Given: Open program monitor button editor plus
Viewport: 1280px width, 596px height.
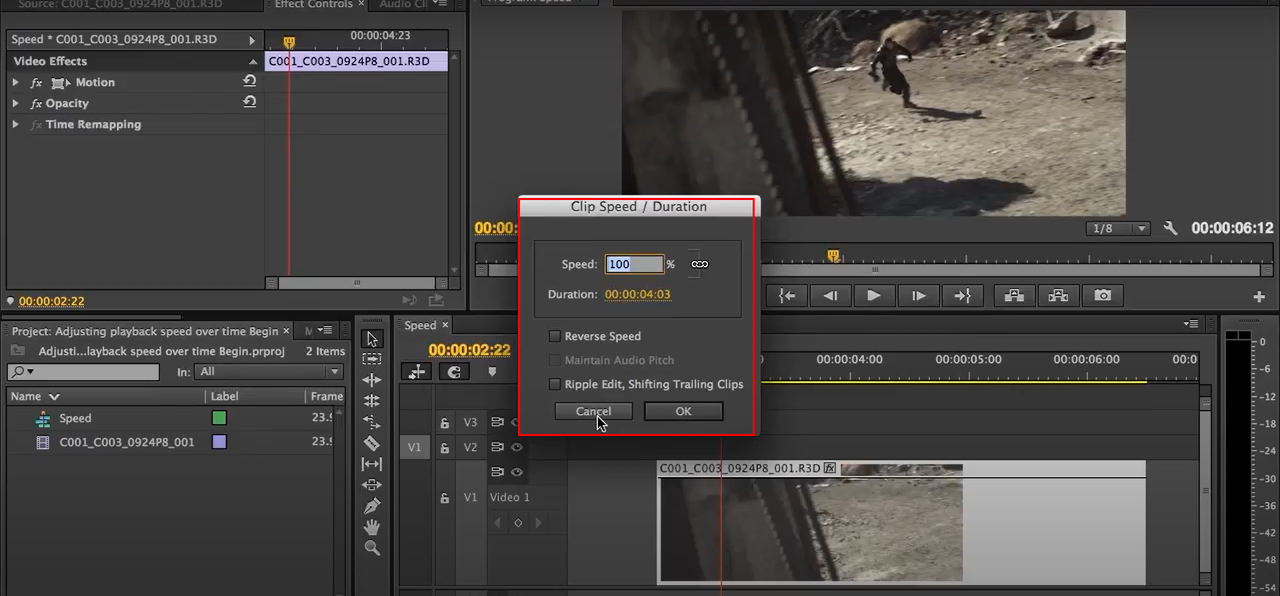Looking at the screenshot, I should (1260, 297).
